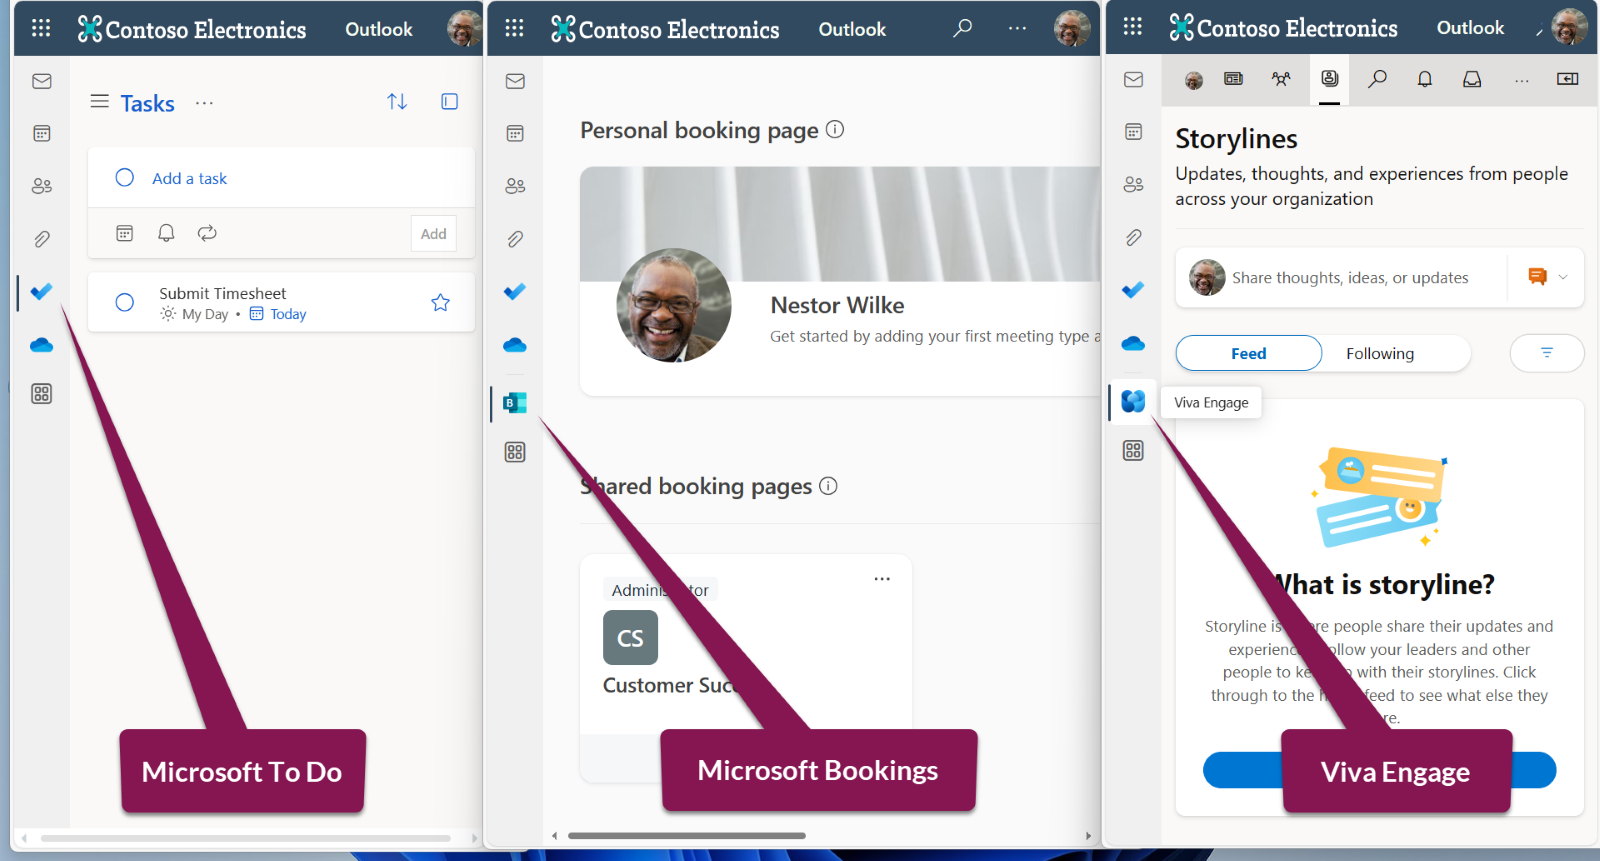Open the ellipsis menu next to Tasks title

point(204,103)
